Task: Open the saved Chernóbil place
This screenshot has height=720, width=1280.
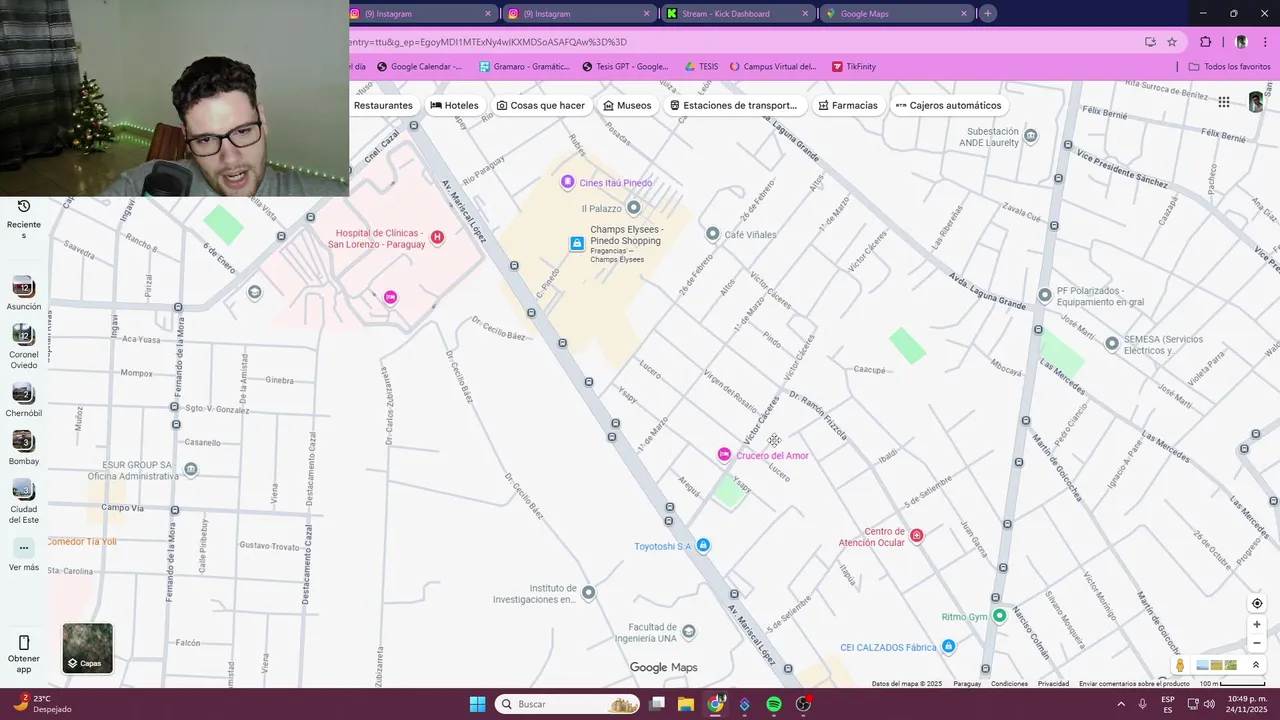Action: point(24,400)
